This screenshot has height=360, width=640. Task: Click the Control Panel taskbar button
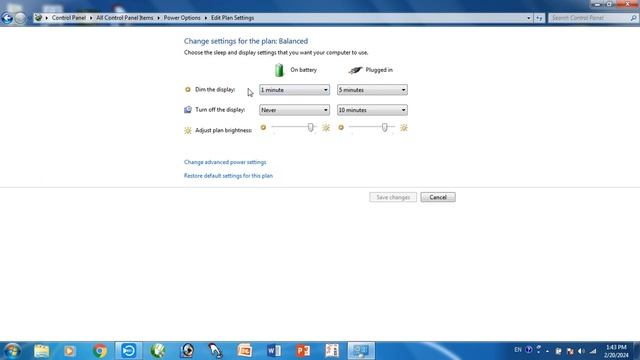coord(361,351)
